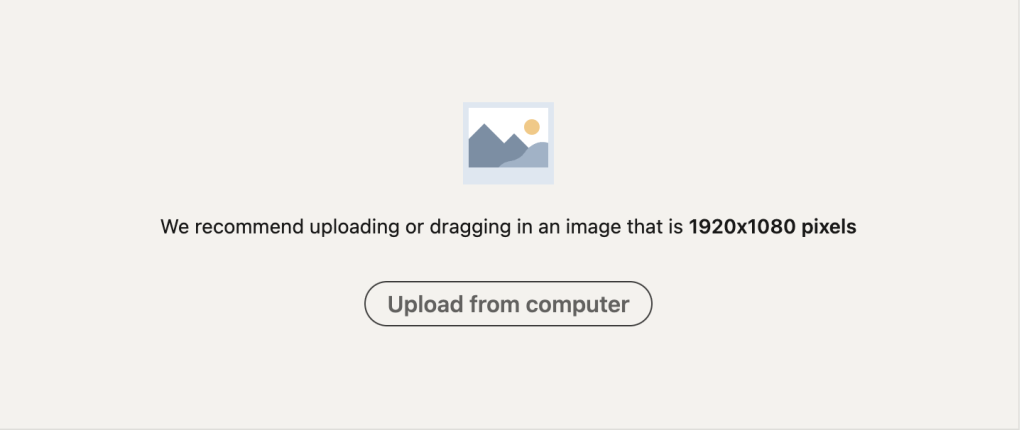Click the image placeholder icon
Image resolution: width=1024 pixels, height=430 pixels.
(x=508, y=143)
